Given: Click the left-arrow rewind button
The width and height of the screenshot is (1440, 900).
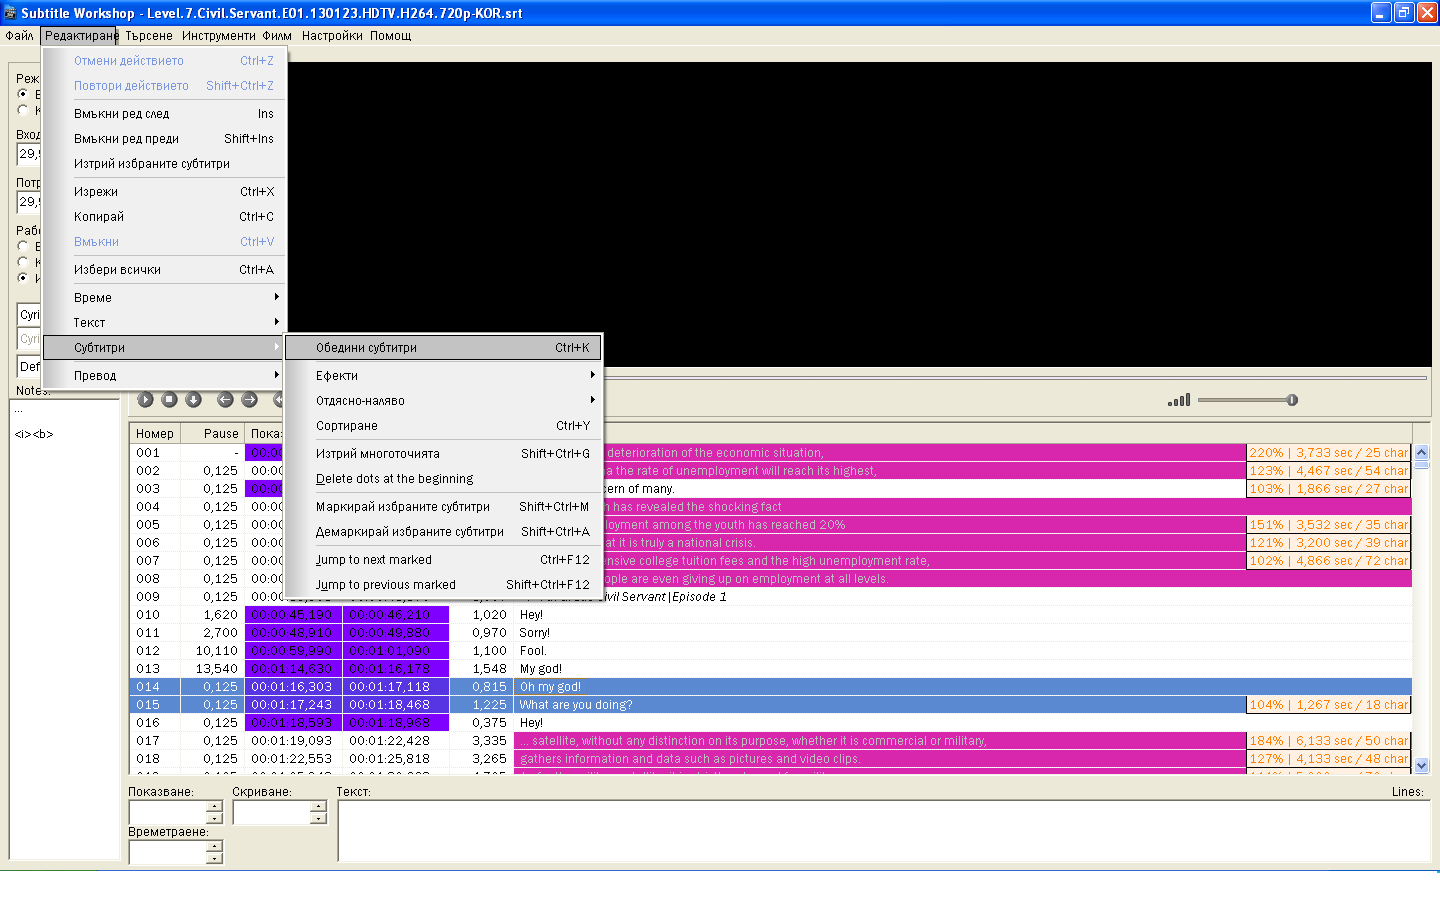Looking at the screenshot, I should click(225, 400).
